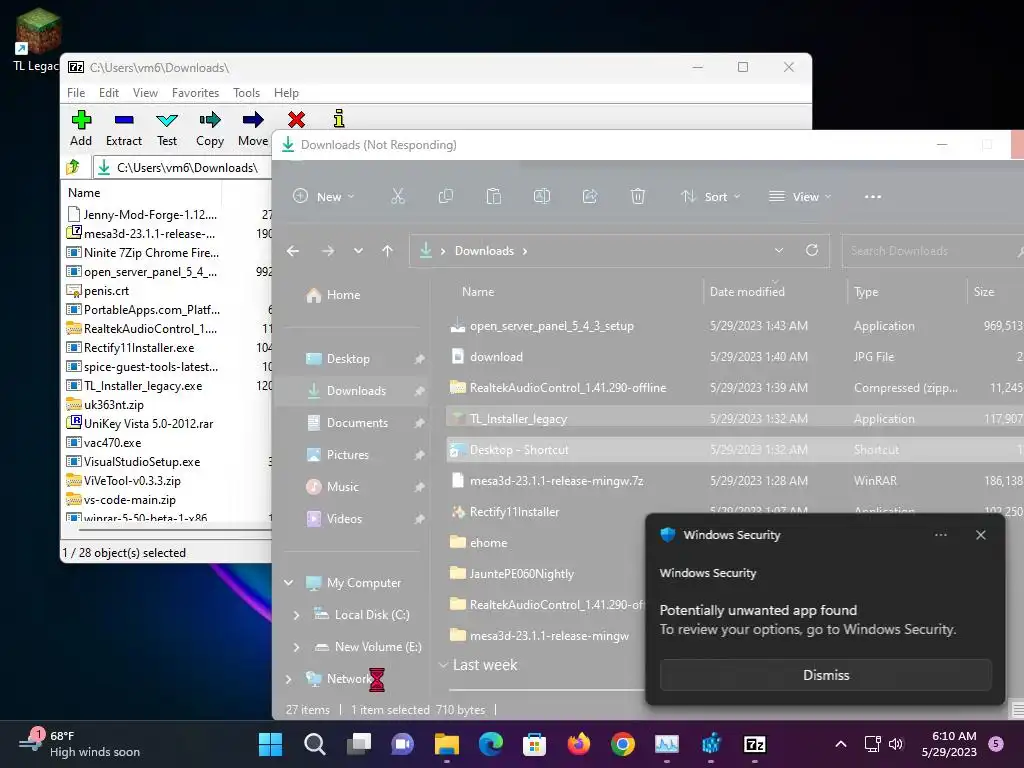Viewport: 1024px width, 768px height.
Task: Launch Firefox from the taskbar
Action: pos(579,744)
